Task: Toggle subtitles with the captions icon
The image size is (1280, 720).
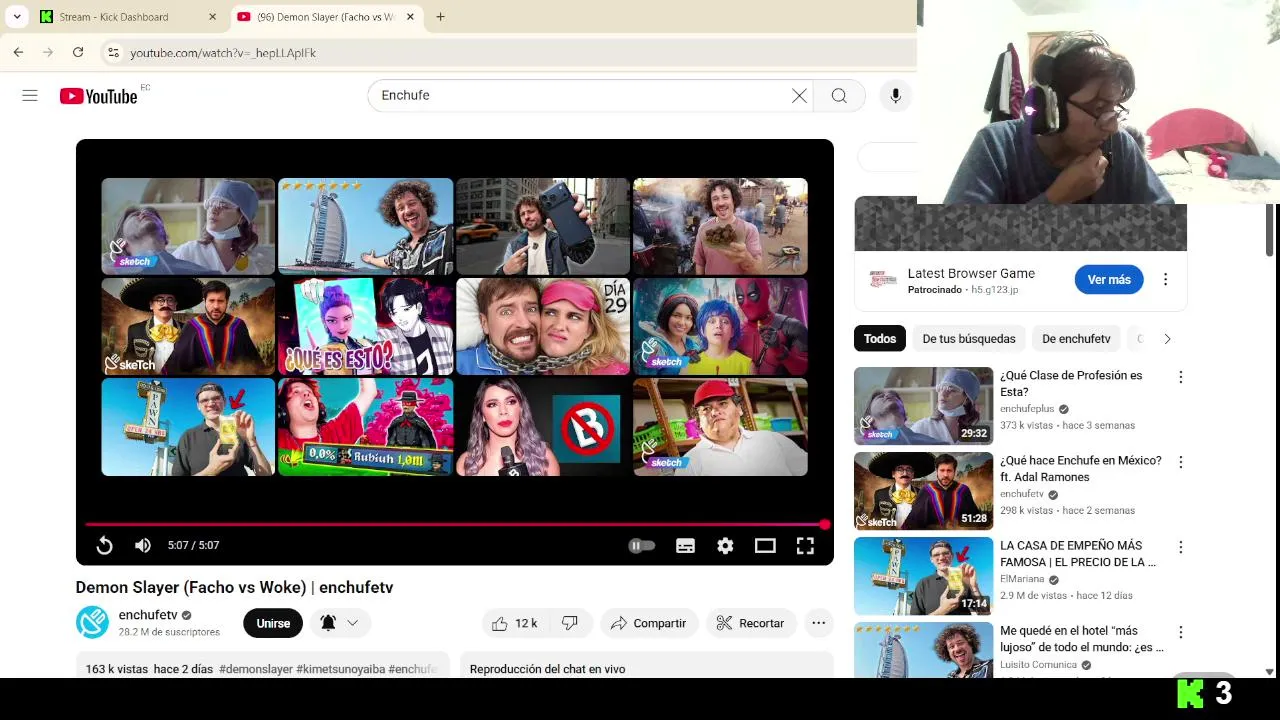Action: tap(685, 545)
